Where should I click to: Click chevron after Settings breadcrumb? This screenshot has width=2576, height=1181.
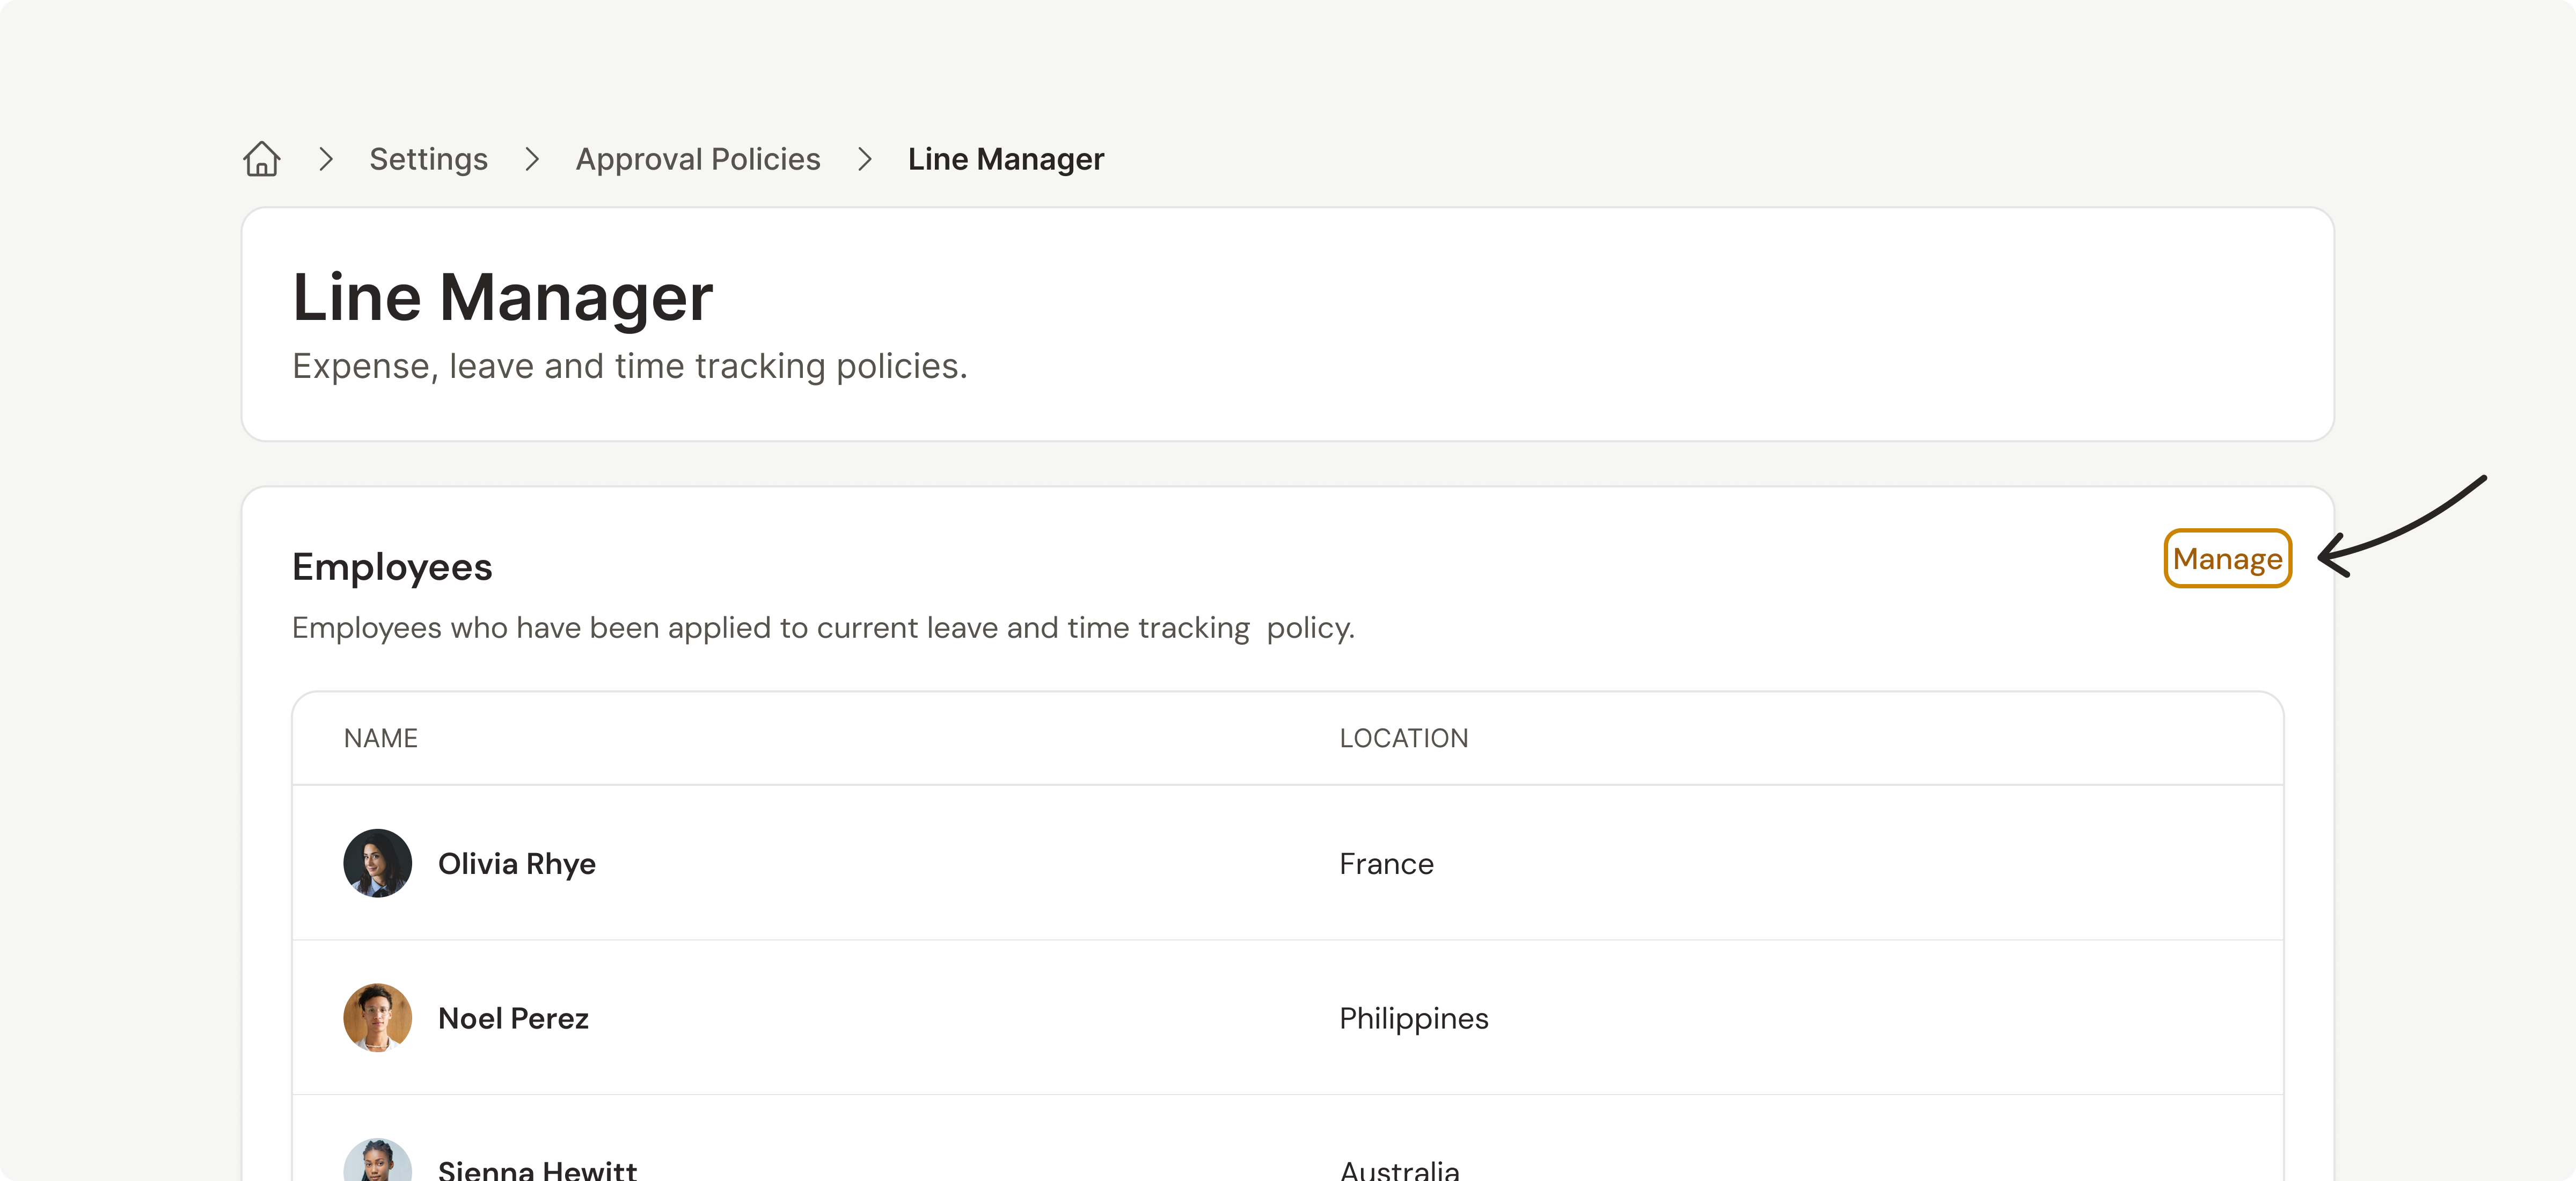coord(532,159)
